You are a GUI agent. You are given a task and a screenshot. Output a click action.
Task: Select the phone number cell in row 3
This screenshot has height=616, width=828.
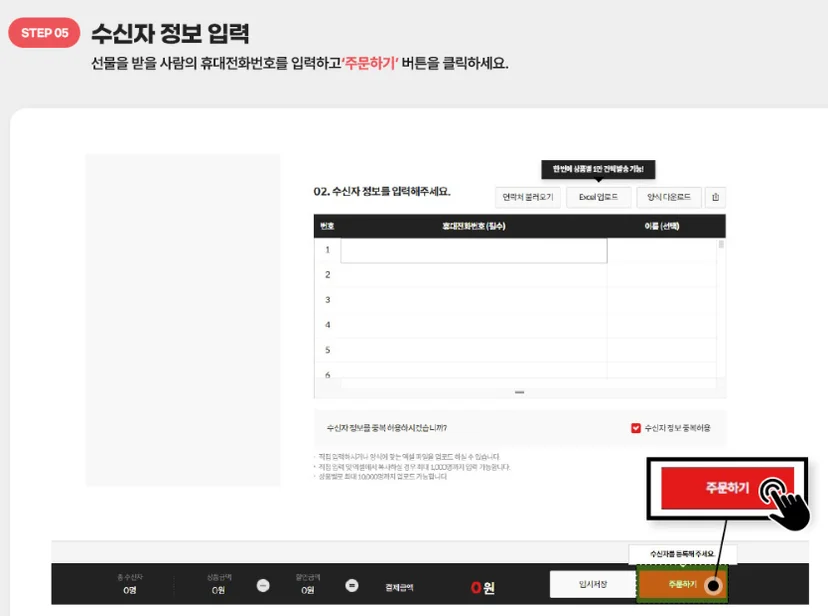point(474,300)
